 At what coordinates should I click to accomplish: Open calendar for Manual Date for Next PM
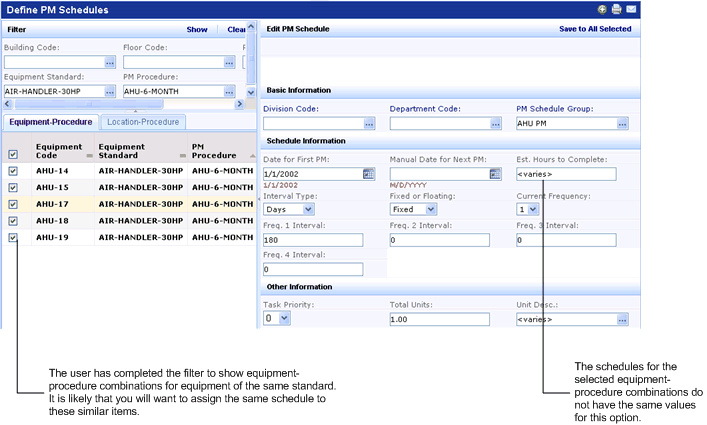494,174
